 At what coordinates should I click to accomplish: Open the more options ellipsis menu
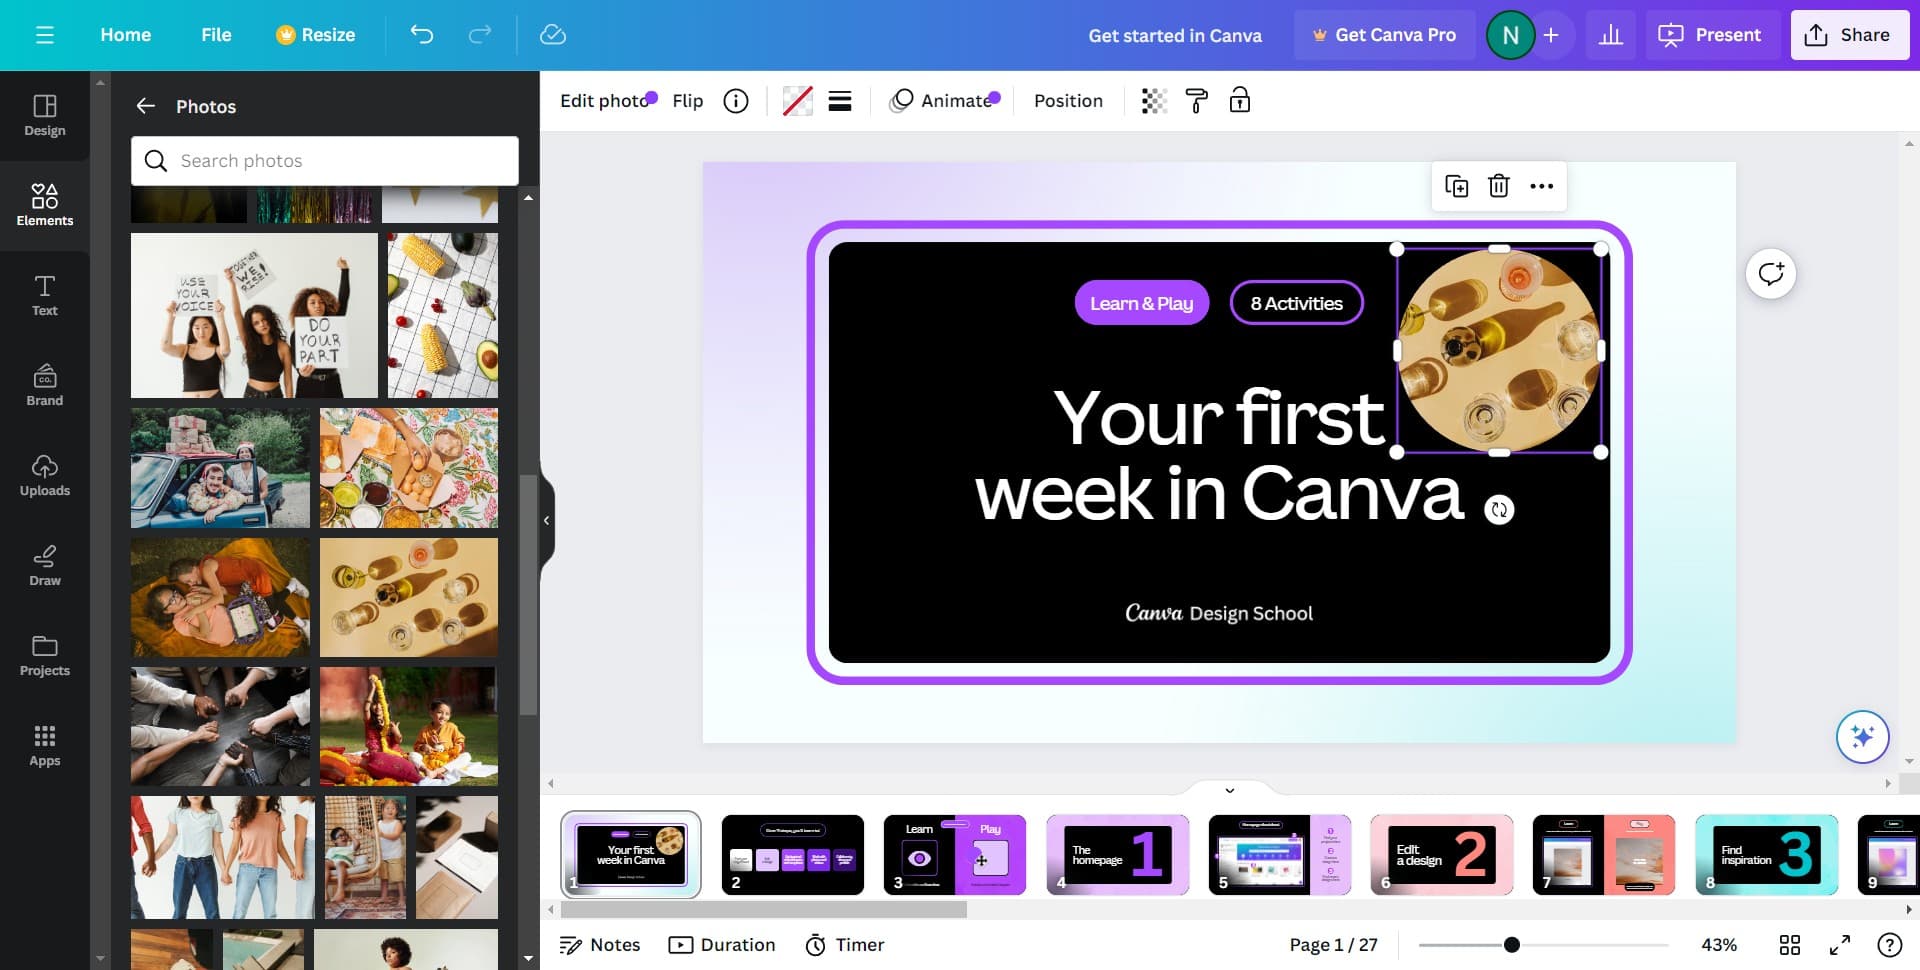coord(1541,186)
